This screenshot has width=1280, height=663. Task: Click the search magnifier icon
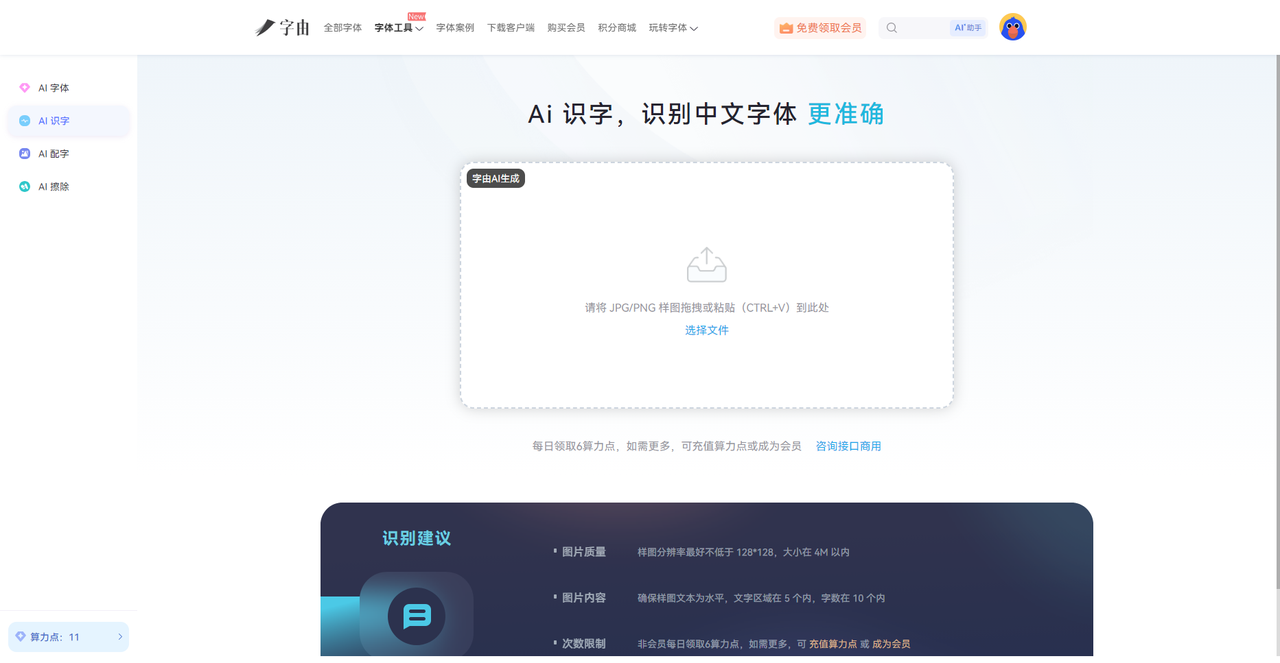click(892, 28)
